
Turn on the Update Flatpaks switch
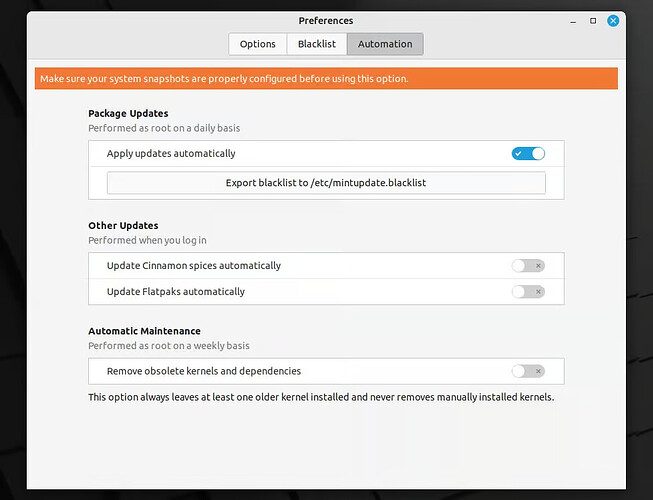(528, 292)
